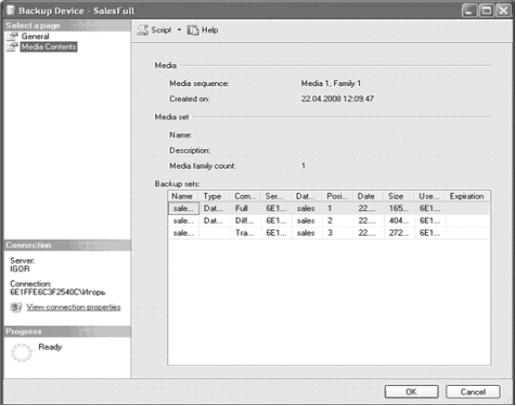Click the Backup Device title bar icon
Viewport: 516px width, 406px height.
[x=10, y=10]
